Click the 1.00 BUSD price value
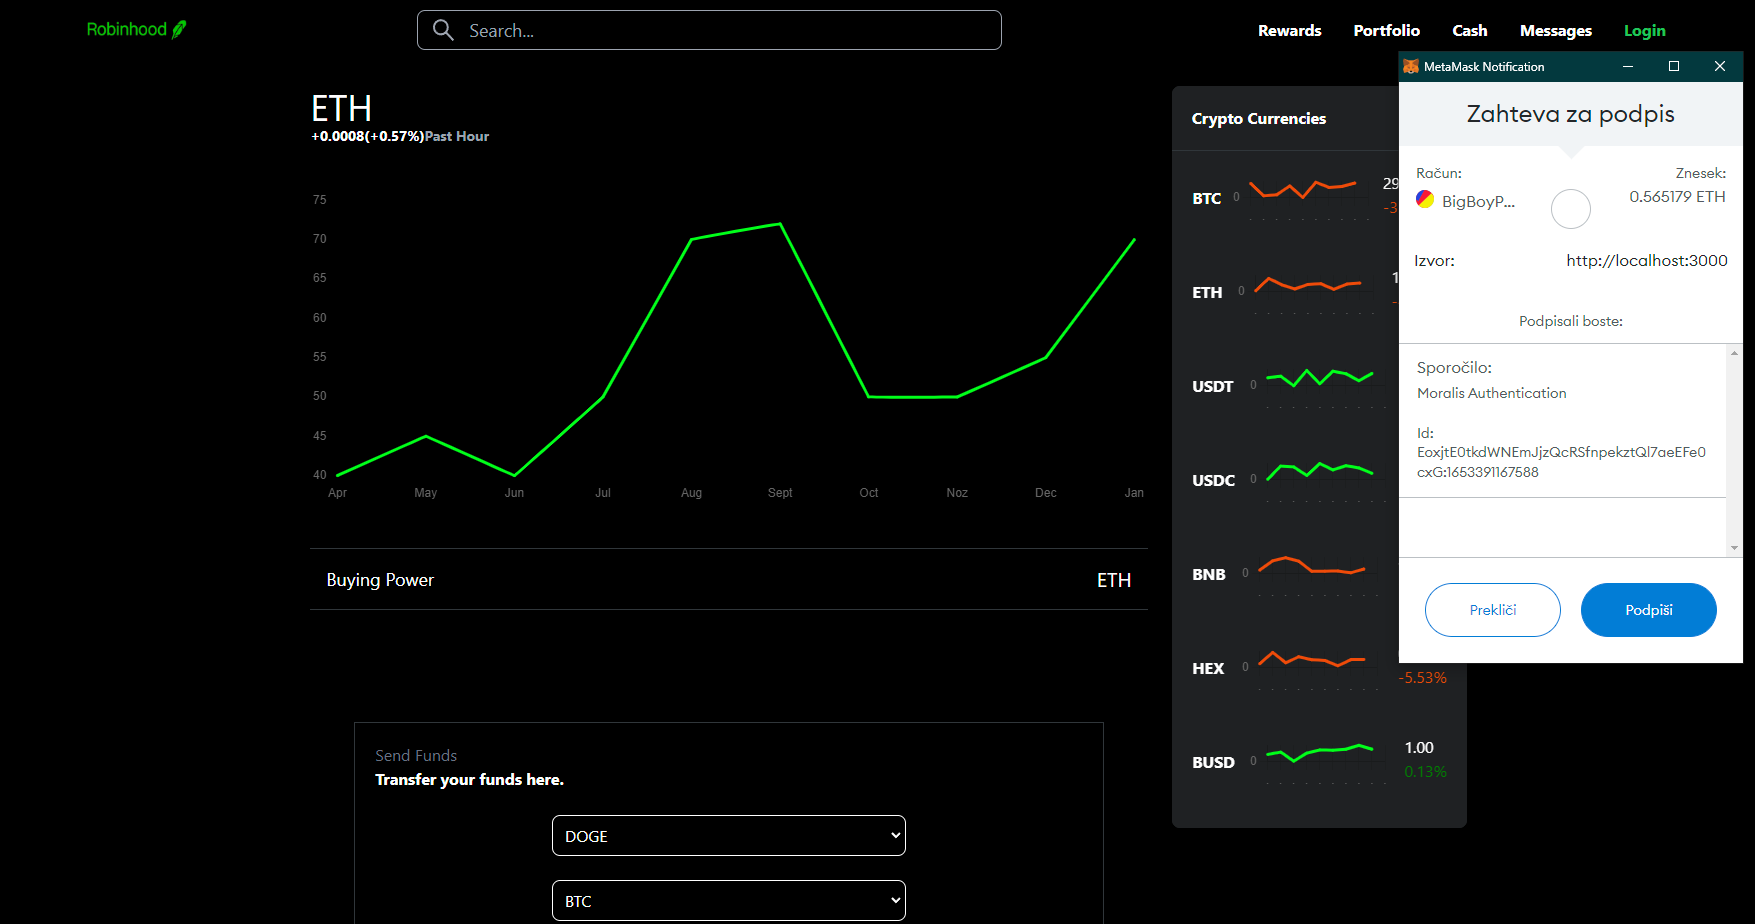The height and width of the screenshot is (924, 1755). (x=1419, y=748)
